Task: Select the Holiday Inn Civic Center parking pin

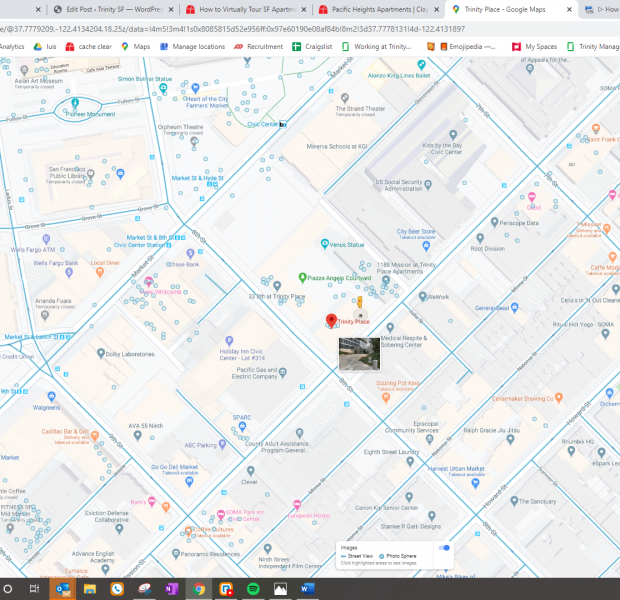Action: coord(229,341)
